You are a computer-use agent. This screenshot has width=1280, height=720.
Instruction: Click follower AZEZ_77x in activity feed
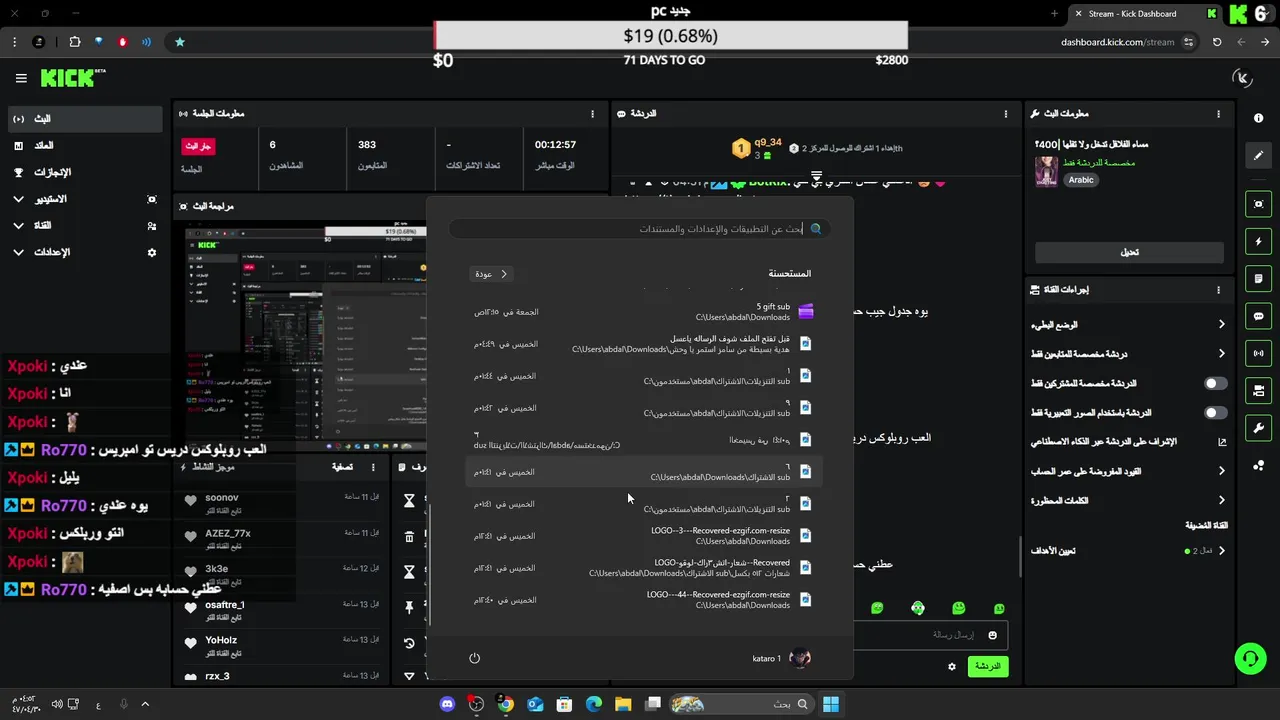click(228, 534)
